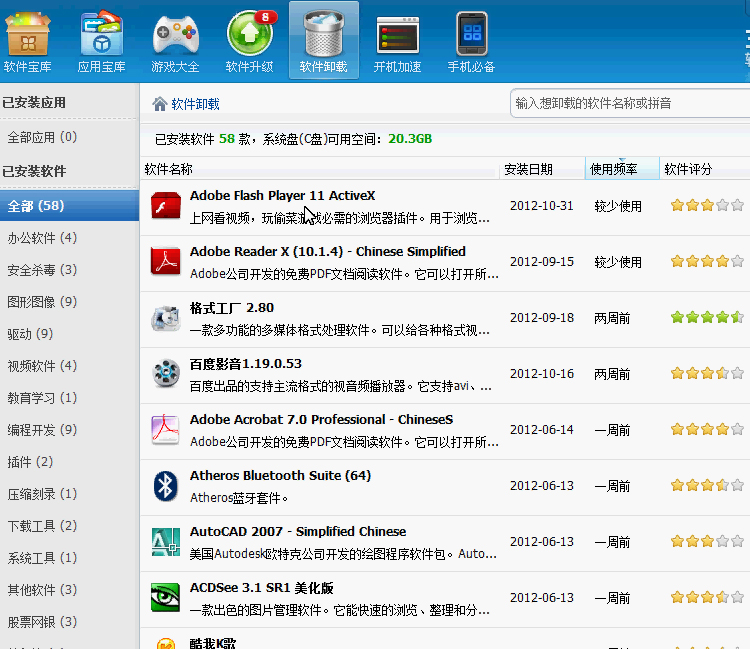Click install date 2012-10-31
The height and width of the screenshot is (649, 750).
tap(541, 206)
